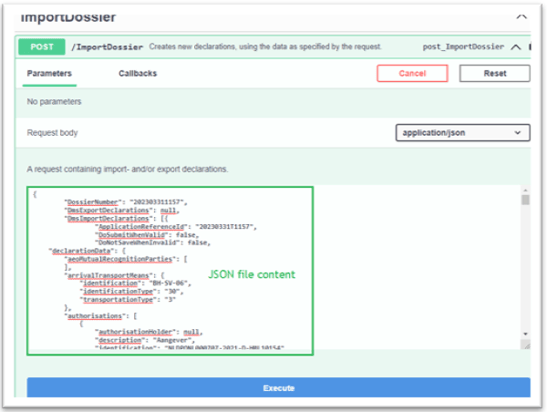The width and height of the screenshot is (547, 412).
Task: Click the "20230331T1157" value text
Action: pyautogui.click(x=224, y=227)
